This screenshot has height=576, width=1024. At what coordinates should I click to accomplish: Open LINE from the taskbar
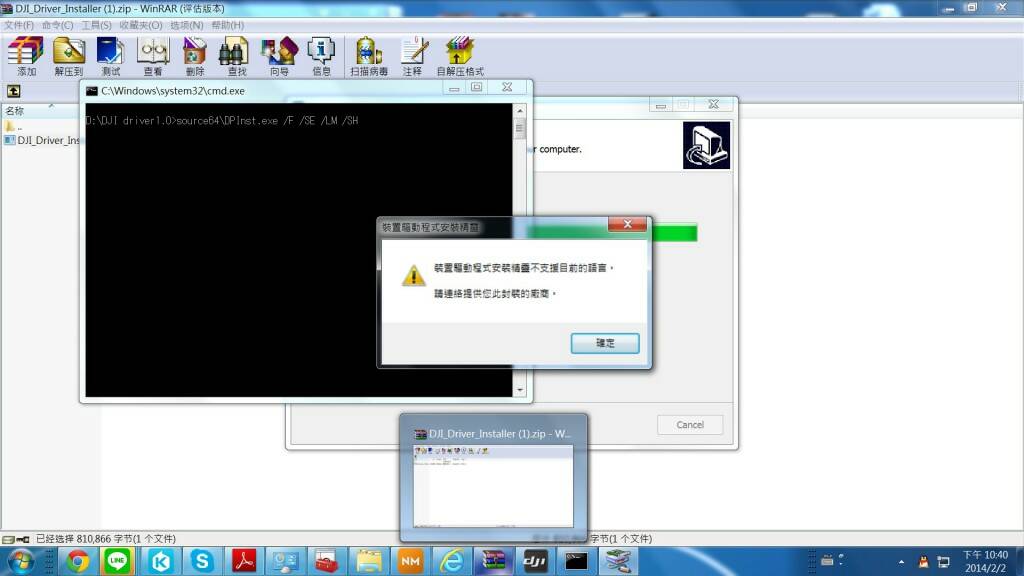118,561
